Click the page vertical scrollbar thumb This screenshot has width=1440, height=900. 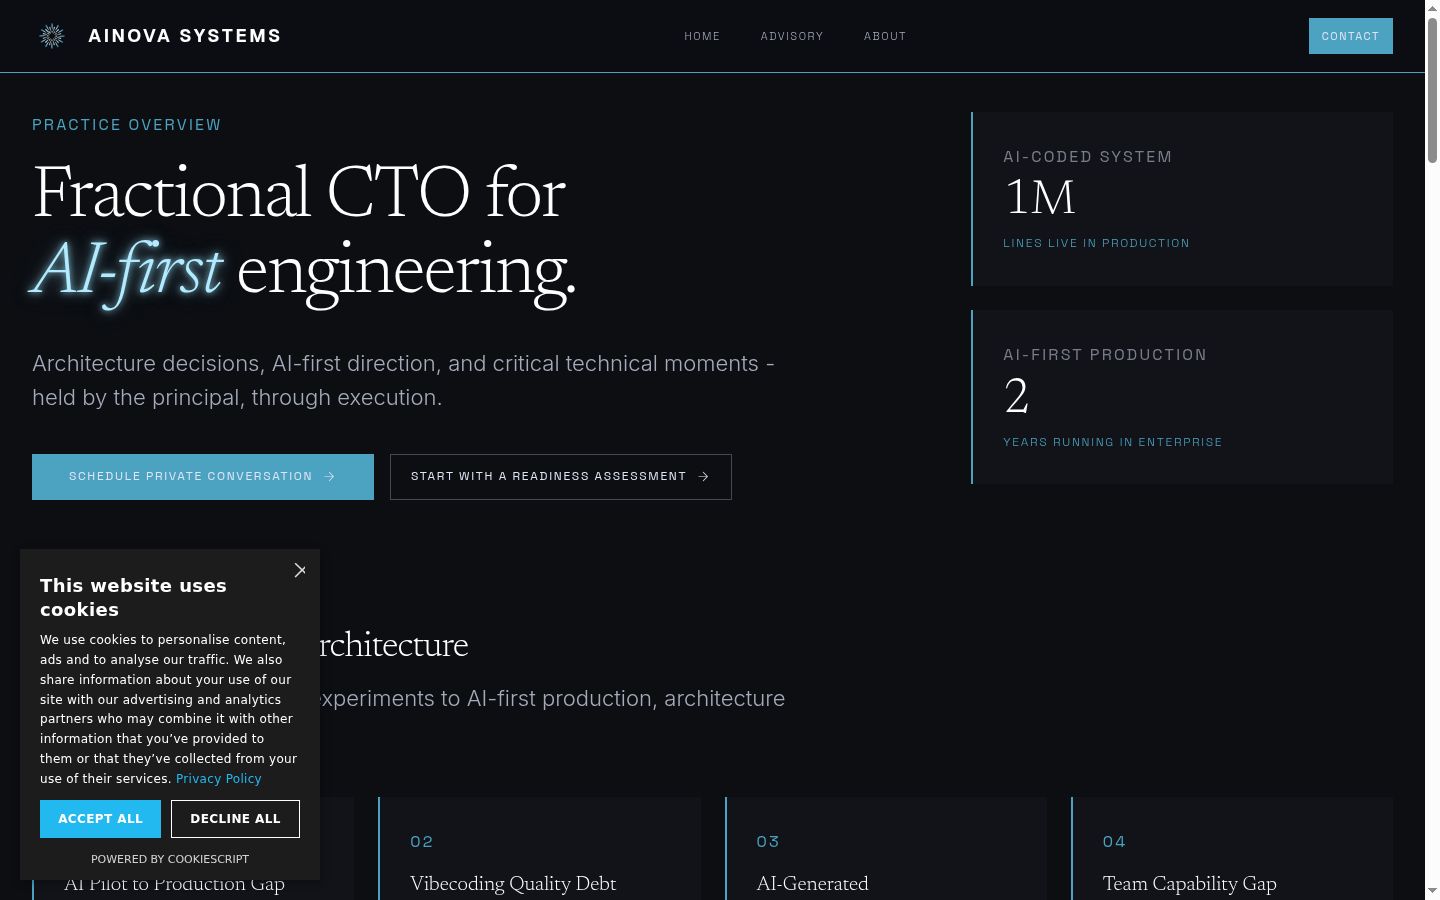click(x=1432, y=90)
